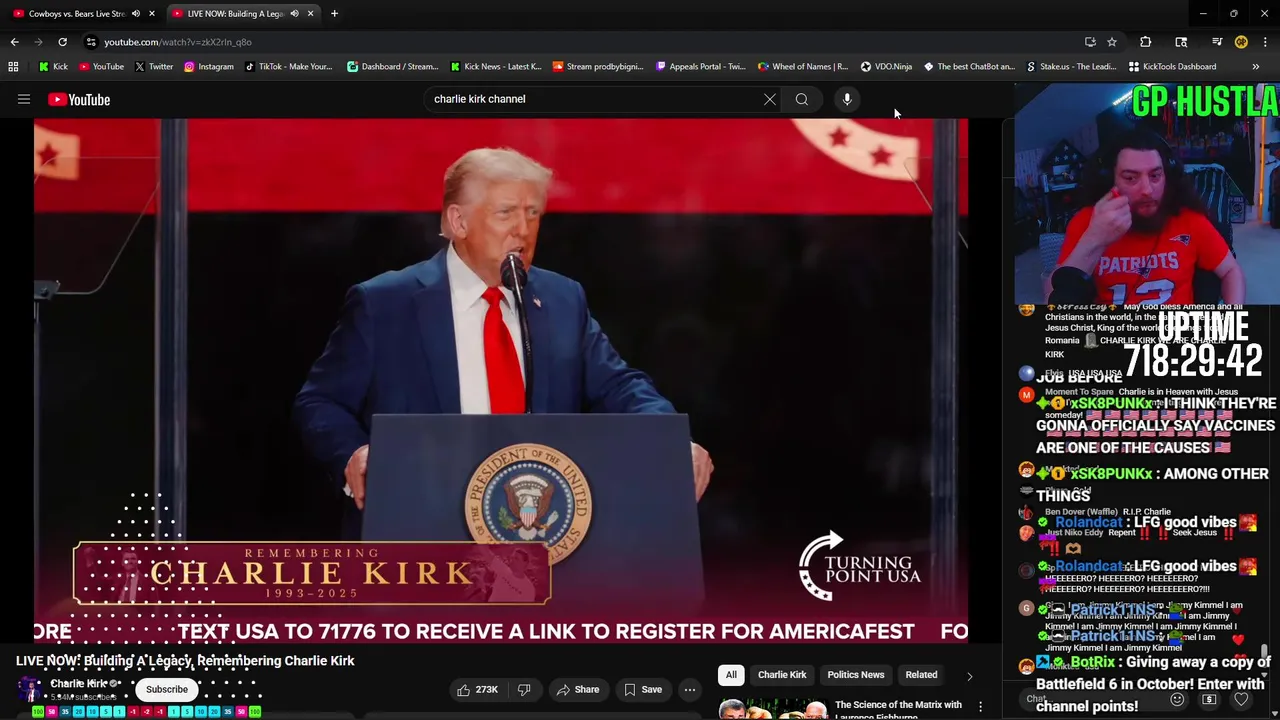Dislike the video with thumbs-down
Viewport: 1280px width, 720px height.
point(524,689)
